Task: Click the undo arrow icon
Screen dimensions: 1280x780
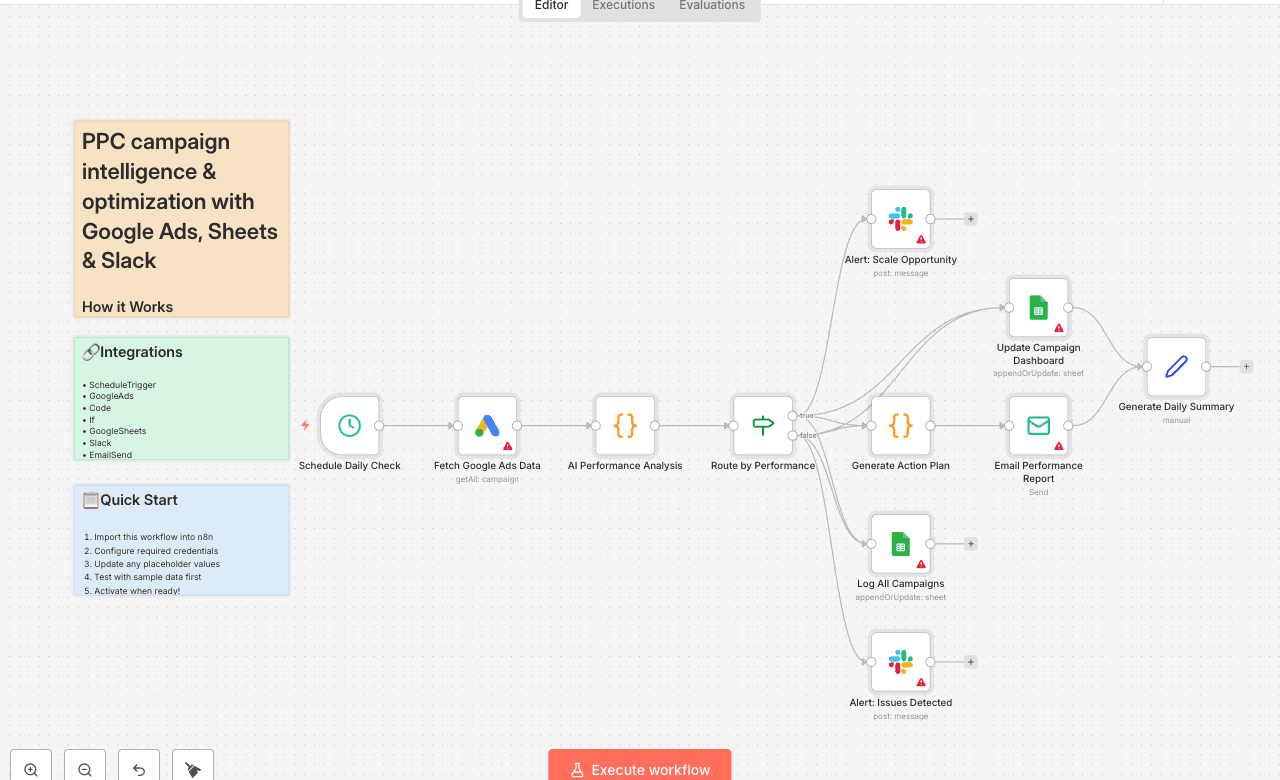Action: 138,768
